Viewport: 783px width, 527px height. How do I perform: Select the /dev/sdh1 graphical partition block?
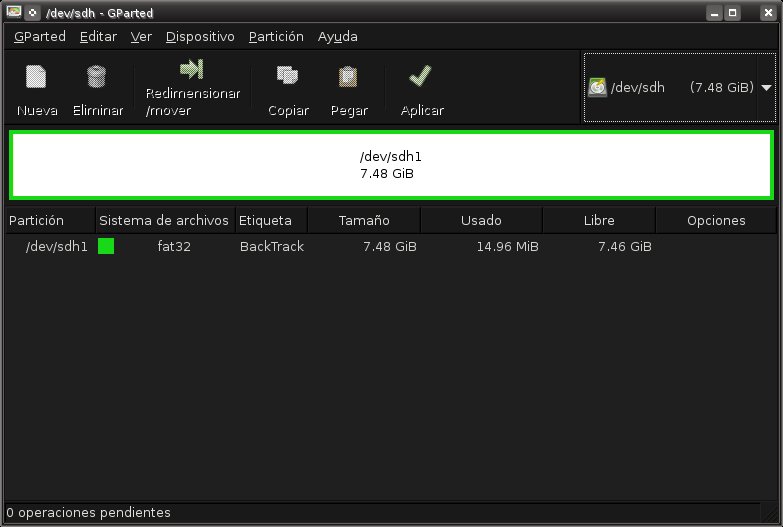point(392,165)
